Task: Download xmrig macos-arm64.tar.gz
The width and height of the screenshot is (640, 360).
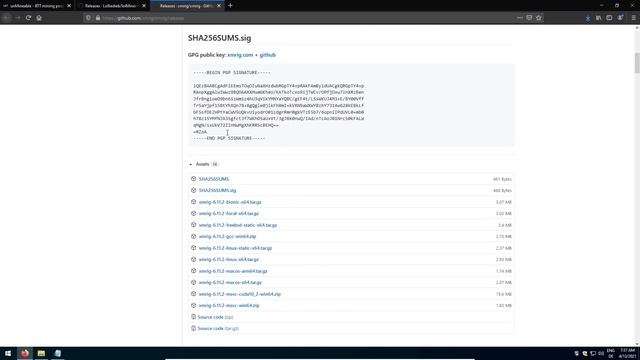Action: 233,271
